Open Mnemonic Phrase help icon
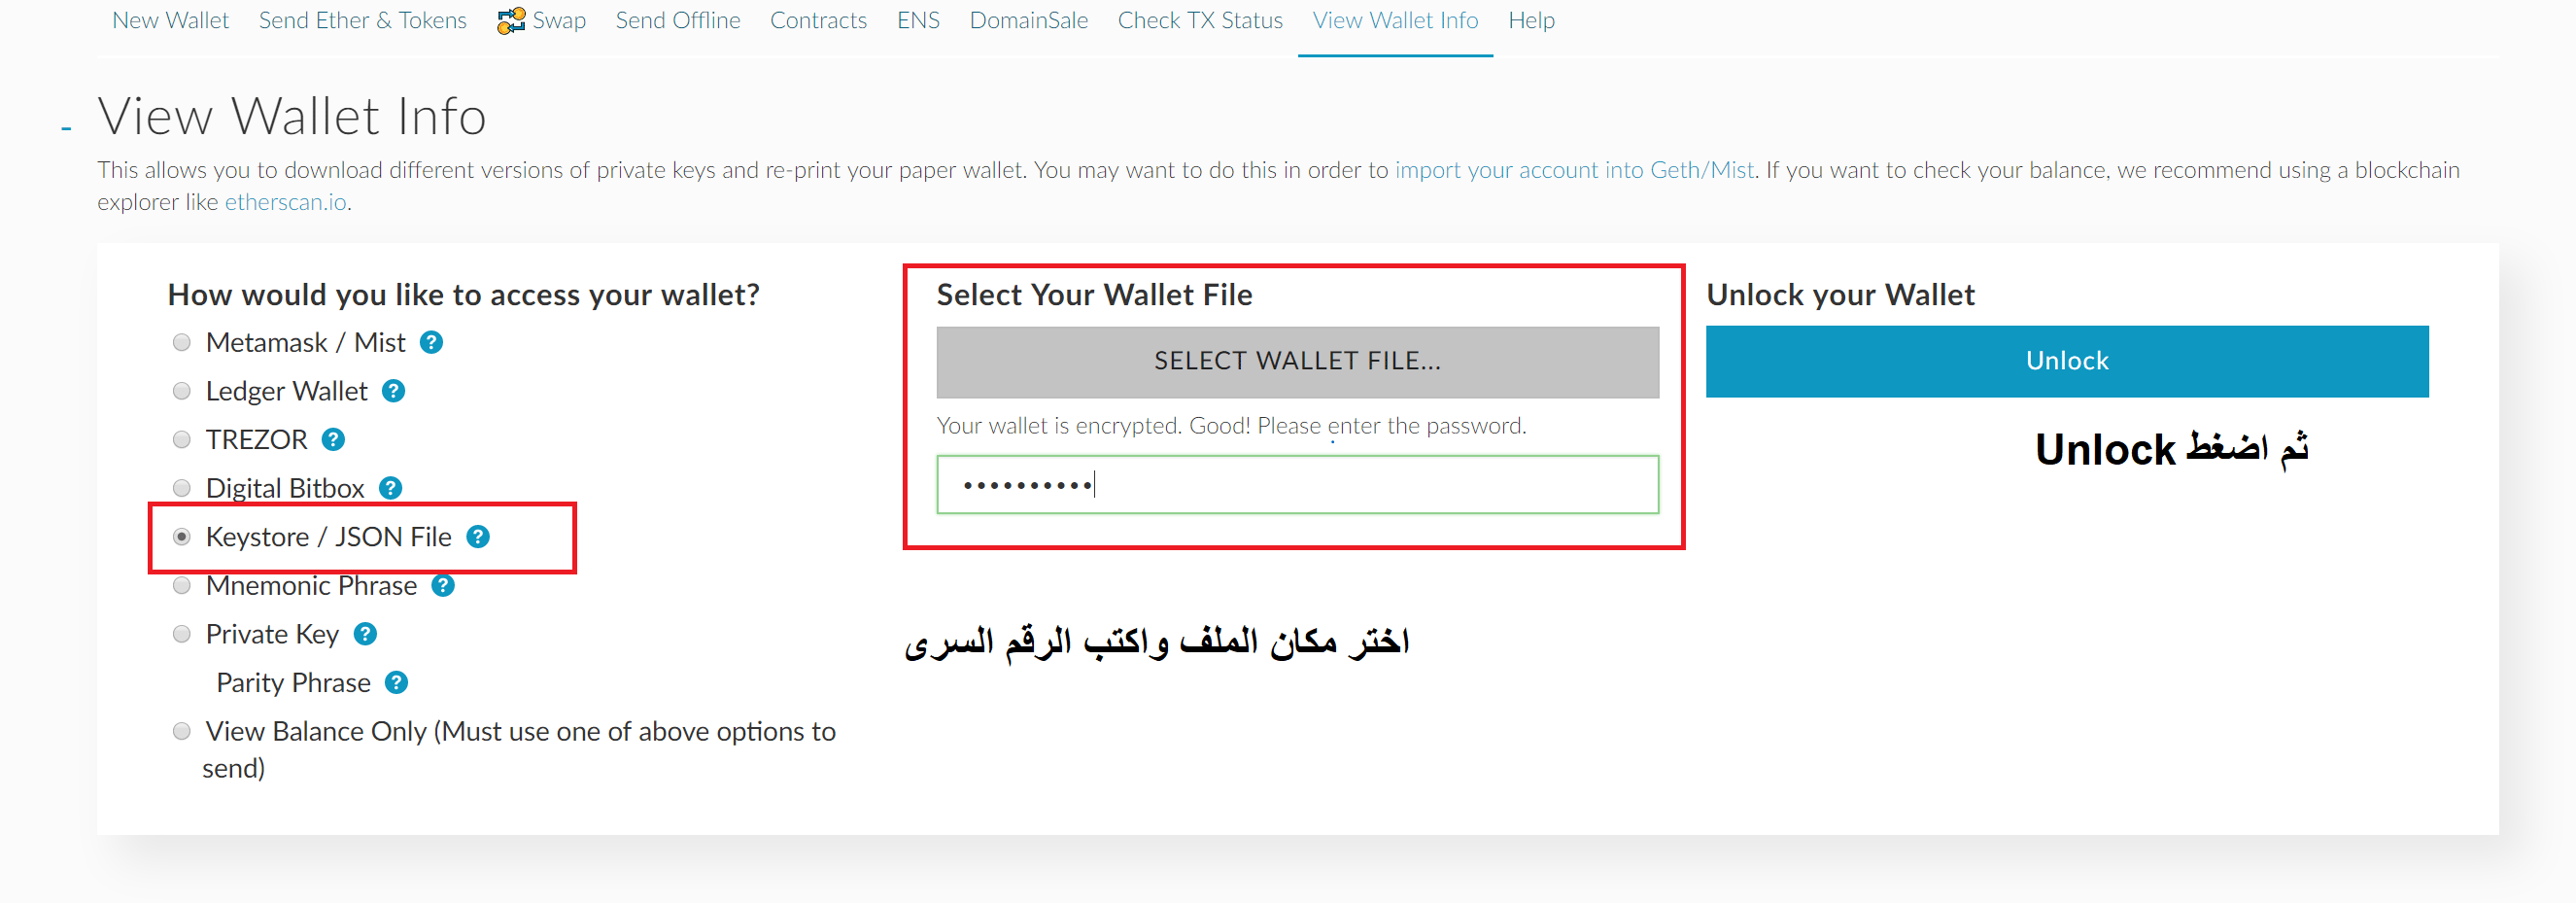 point(443,585)
